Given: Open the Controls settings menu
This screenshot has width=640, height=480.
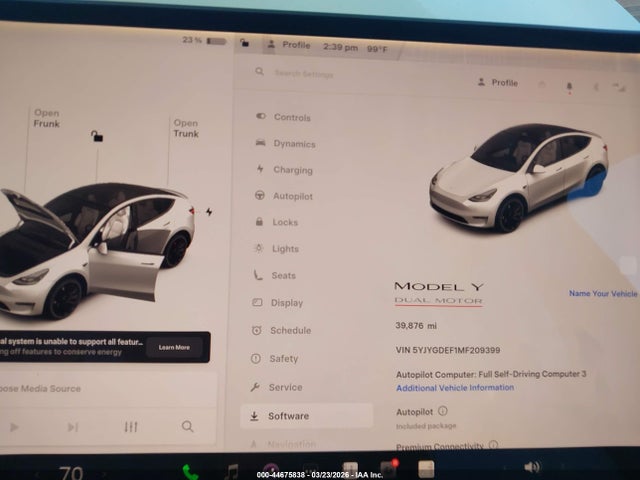Looking at the screenshot, I should (x=283, y=117).
